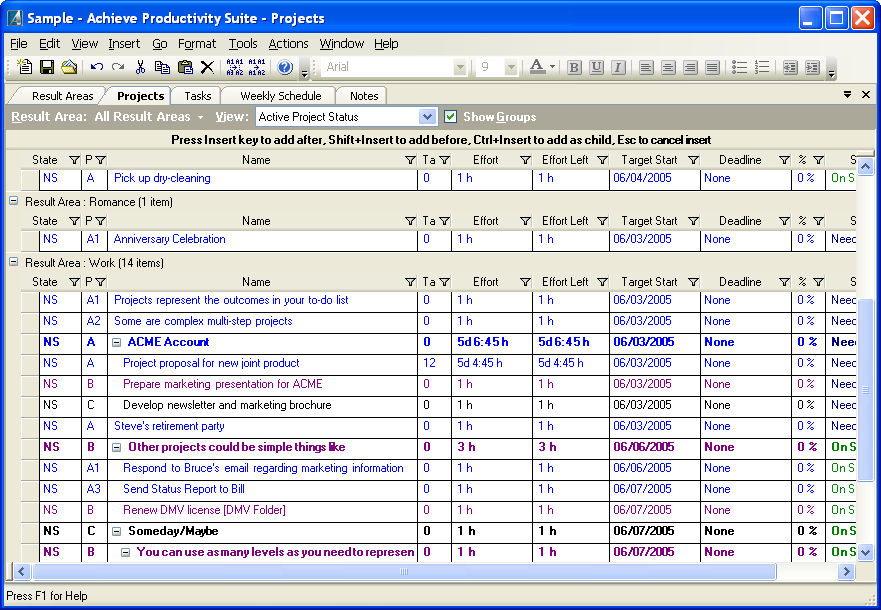Switch to the Result Areas tab
The image size is (881, 610).
[x=62, y=96]
